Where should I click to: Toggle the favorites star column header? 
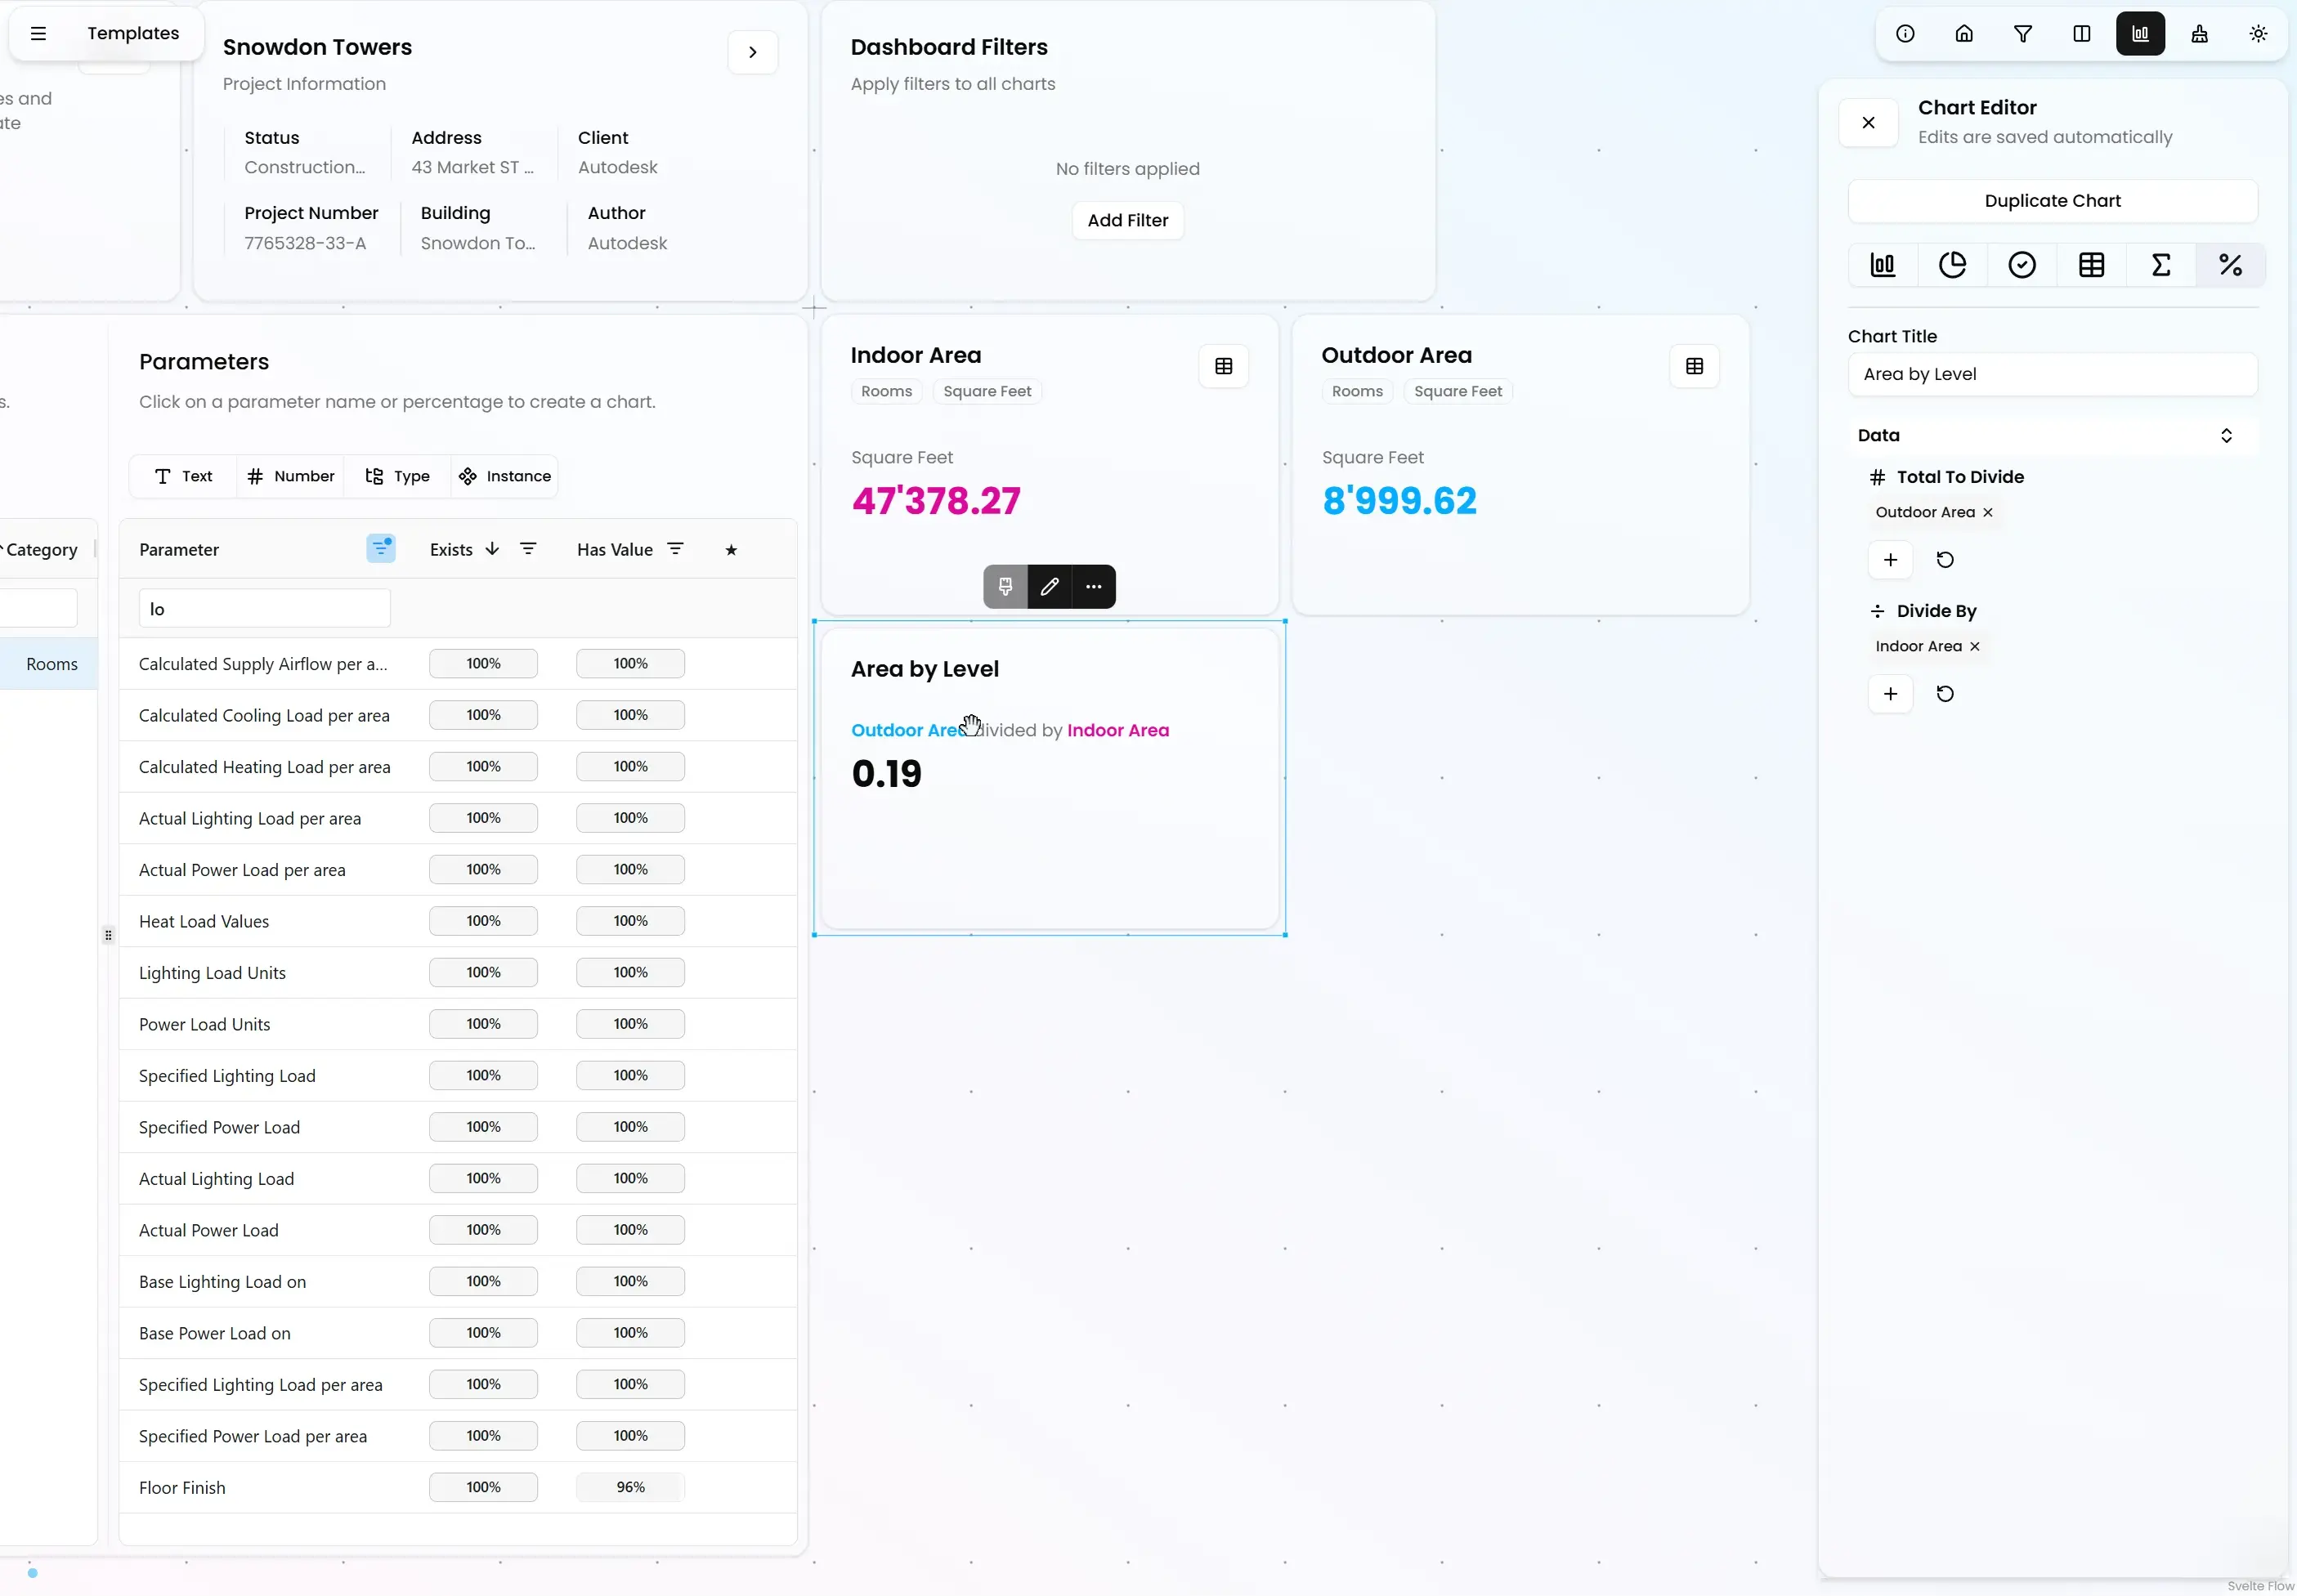[731, 550]
